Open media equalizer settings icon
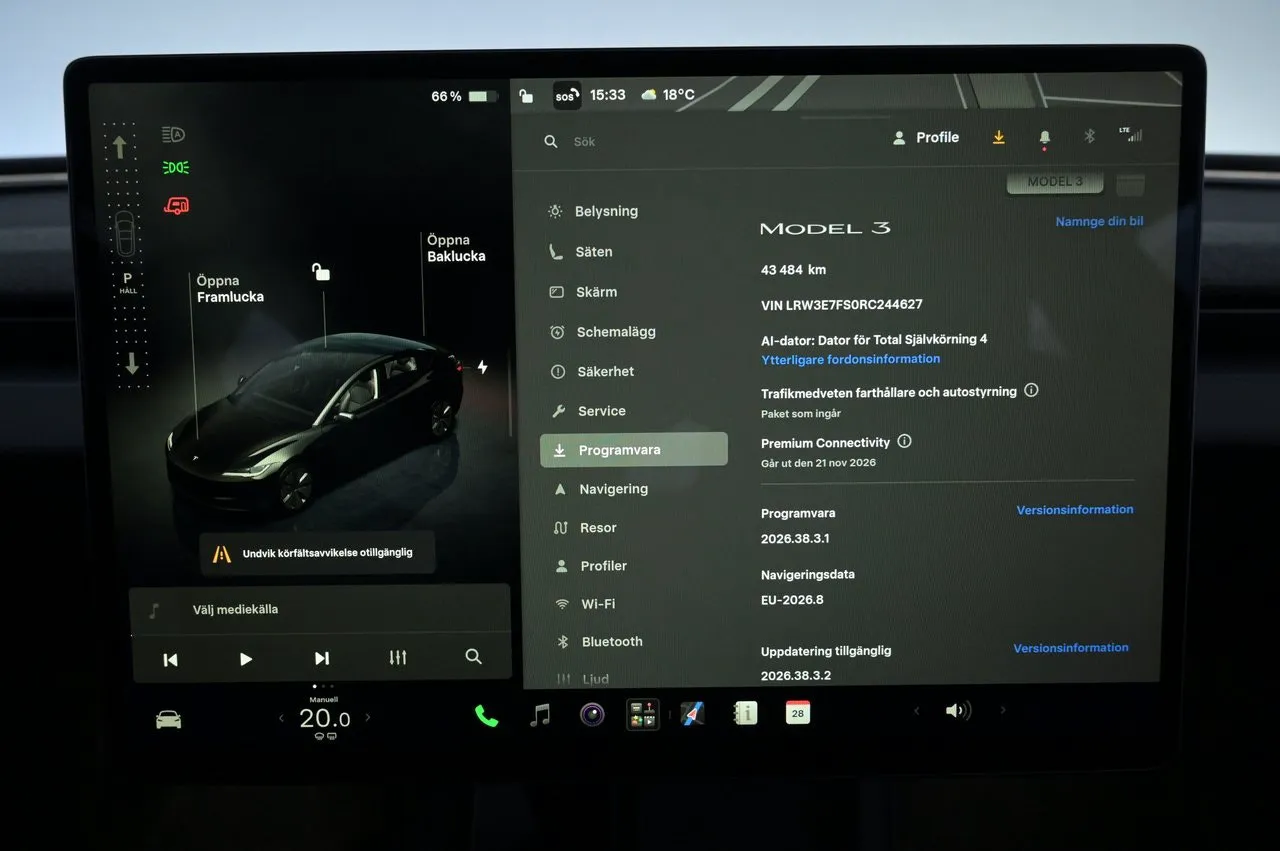1280x851 pixels. pyautogui.click(x=398, y=658)
